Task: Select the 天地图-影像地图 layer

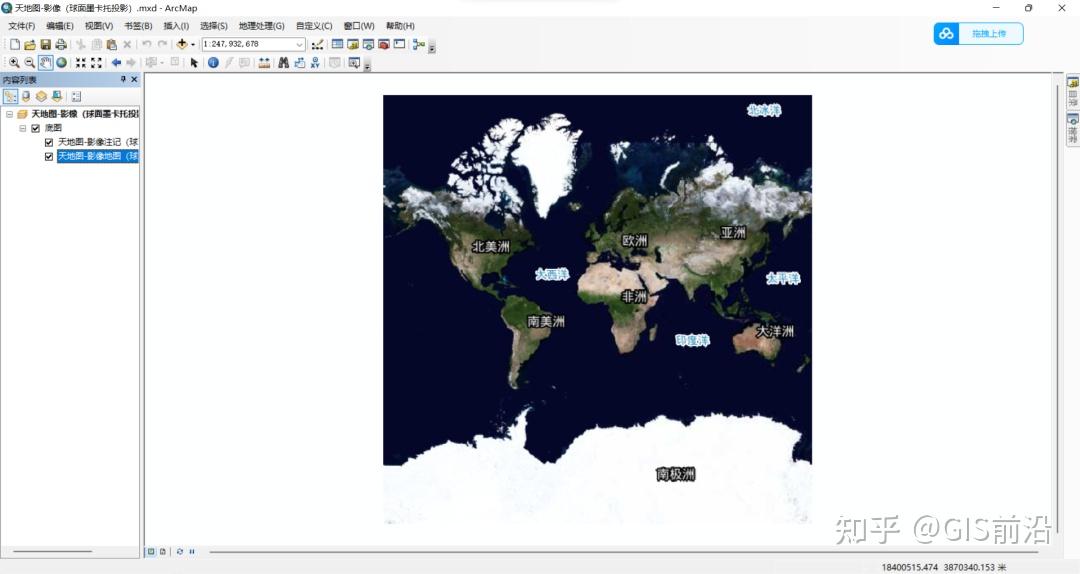Action: (x=98, y=156)
